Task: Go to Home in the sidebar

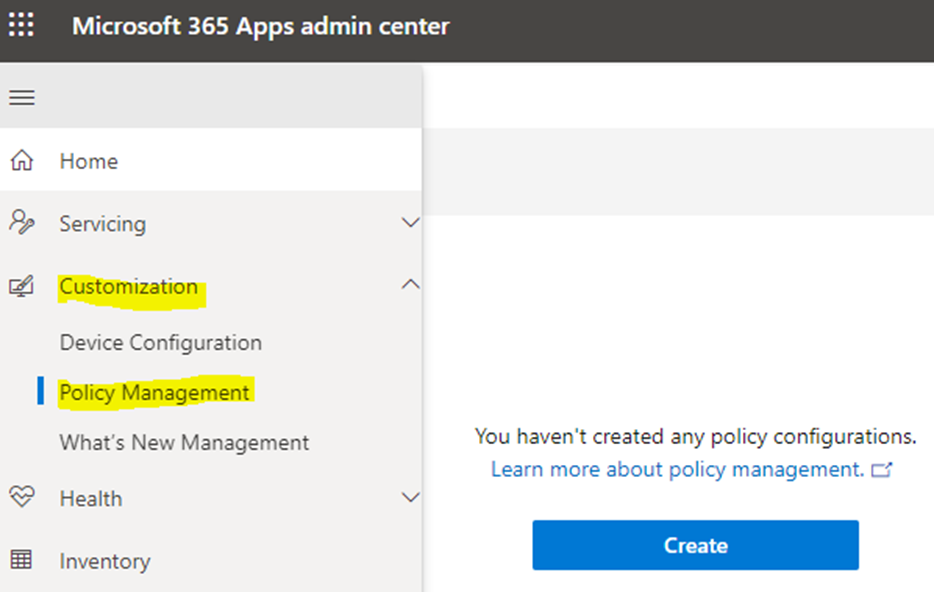Action: pyautogui.click(x=88, y=161)
